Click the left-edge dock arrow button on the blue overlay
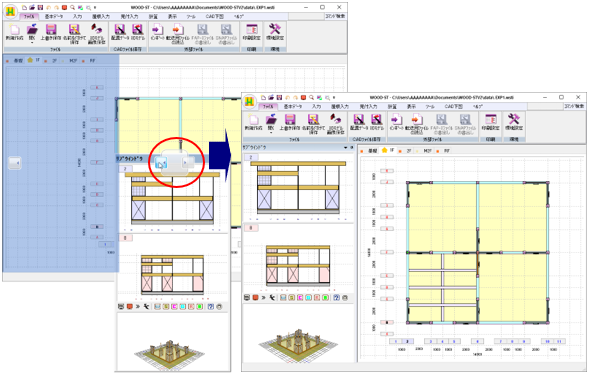The image size is (590, 375). (x=15, y=163)
